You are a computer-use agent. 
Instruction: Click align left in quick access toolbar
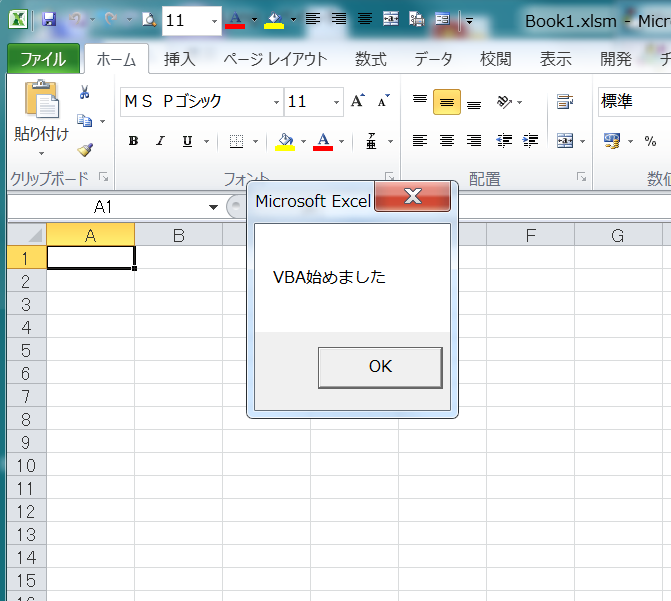pyautogui.click(x=313, y=19)
